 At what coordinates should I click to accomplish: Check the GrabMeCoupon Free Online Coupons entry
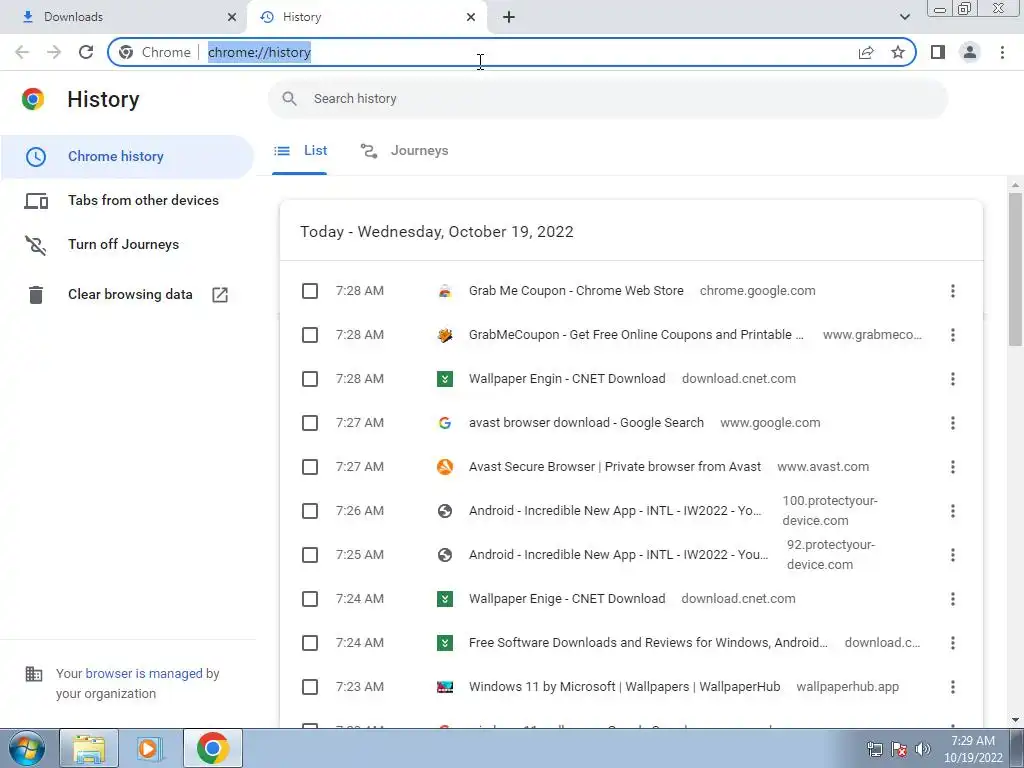point(310,335)
